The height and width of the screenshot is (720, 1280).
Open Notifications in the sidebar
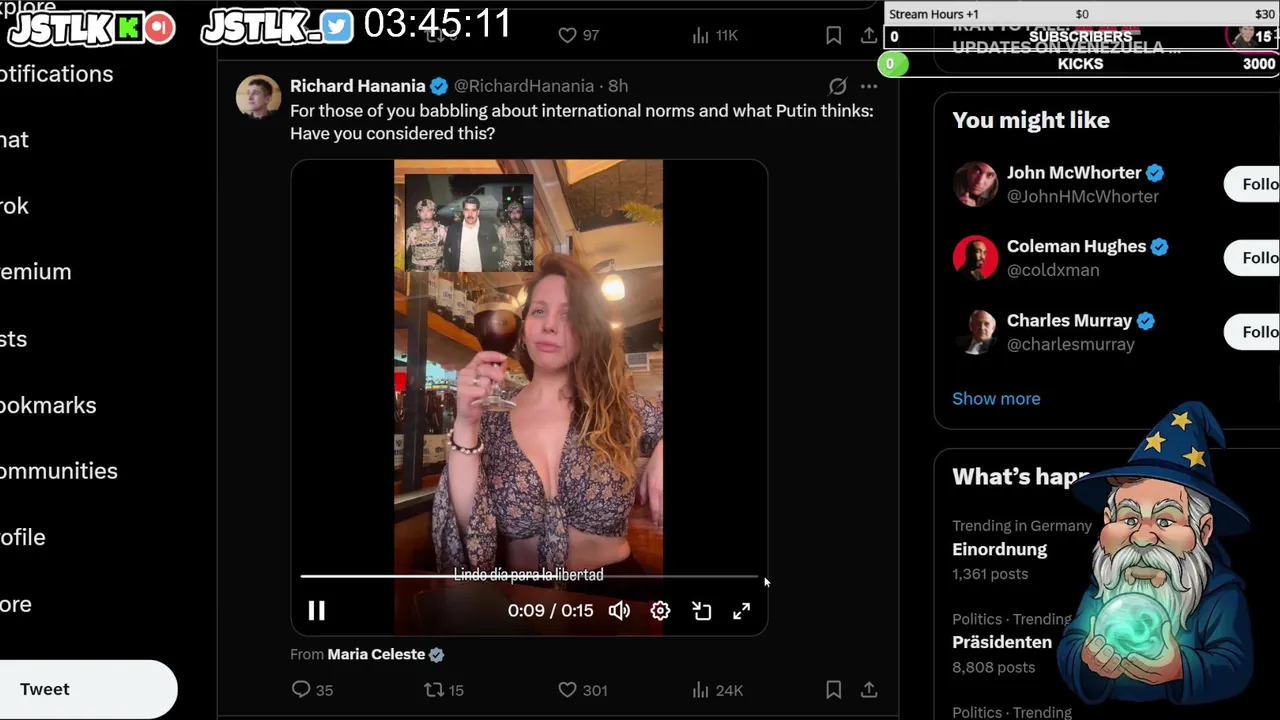[x=56, y=74]
